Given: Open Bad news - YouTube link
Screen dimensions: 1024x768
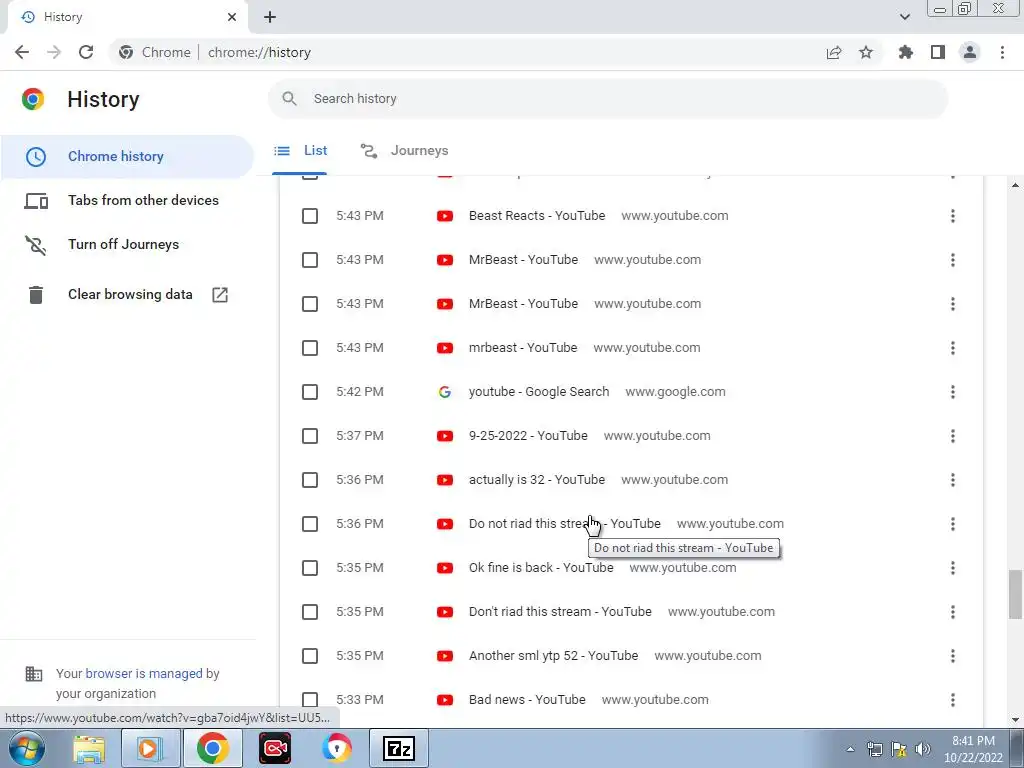Looking at the screenshot, I should [x=527, y=700].
